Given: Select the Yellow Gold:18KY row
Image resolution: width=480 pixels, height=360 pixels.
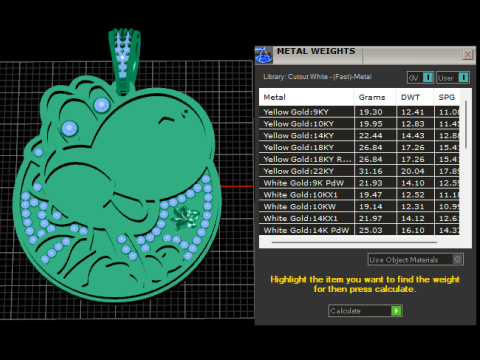Looking at the screenshot, I should click(x=359, y=148).
